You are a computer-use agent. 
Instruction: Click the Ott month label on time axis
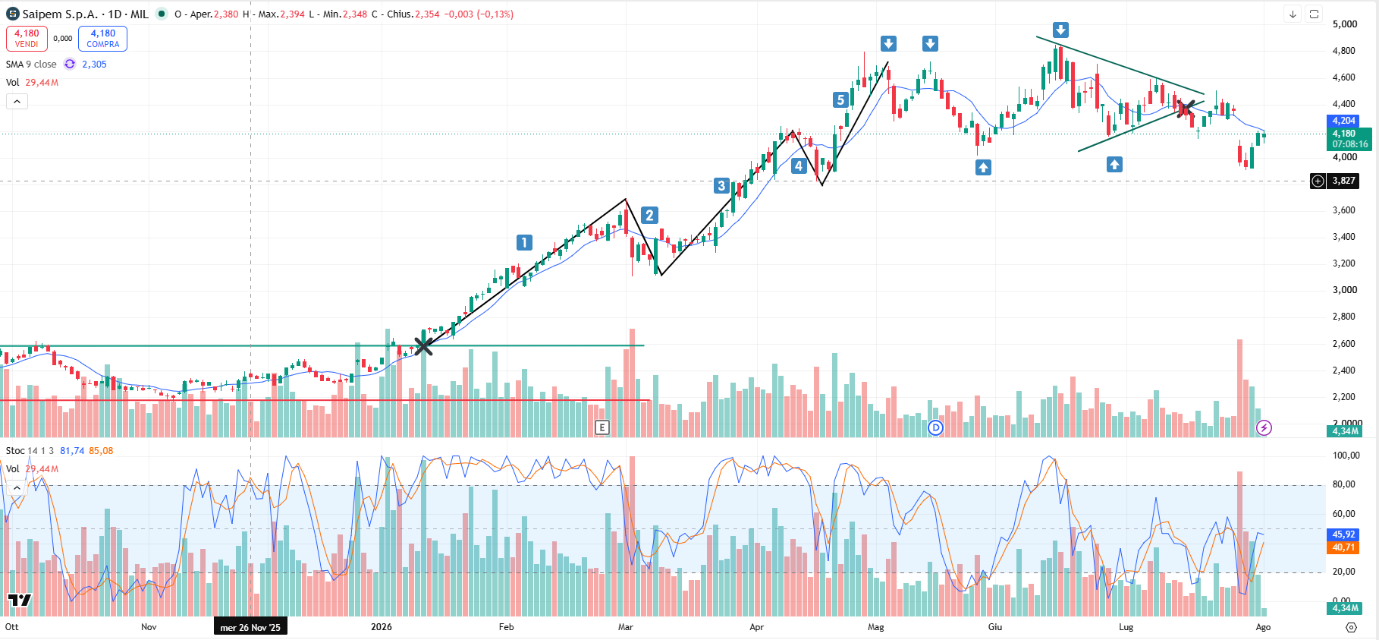point(10,627)
